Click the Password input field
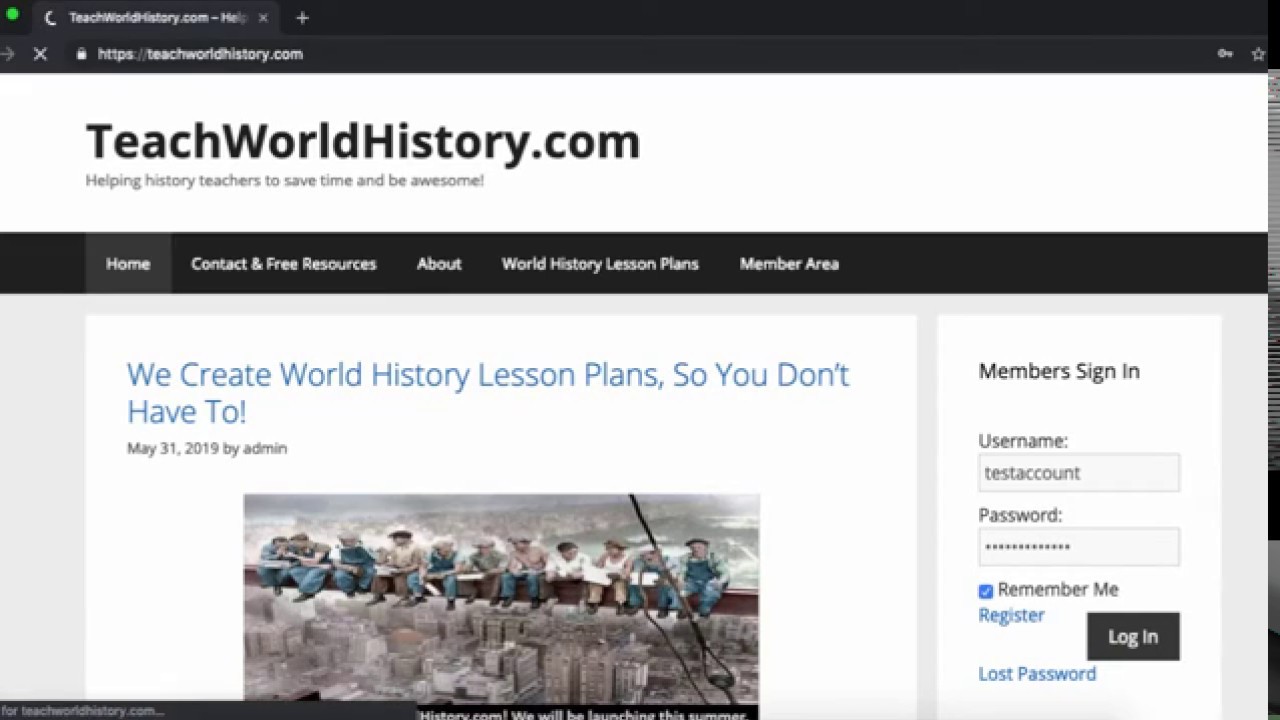1280x720 pixels. point(1079,547)
